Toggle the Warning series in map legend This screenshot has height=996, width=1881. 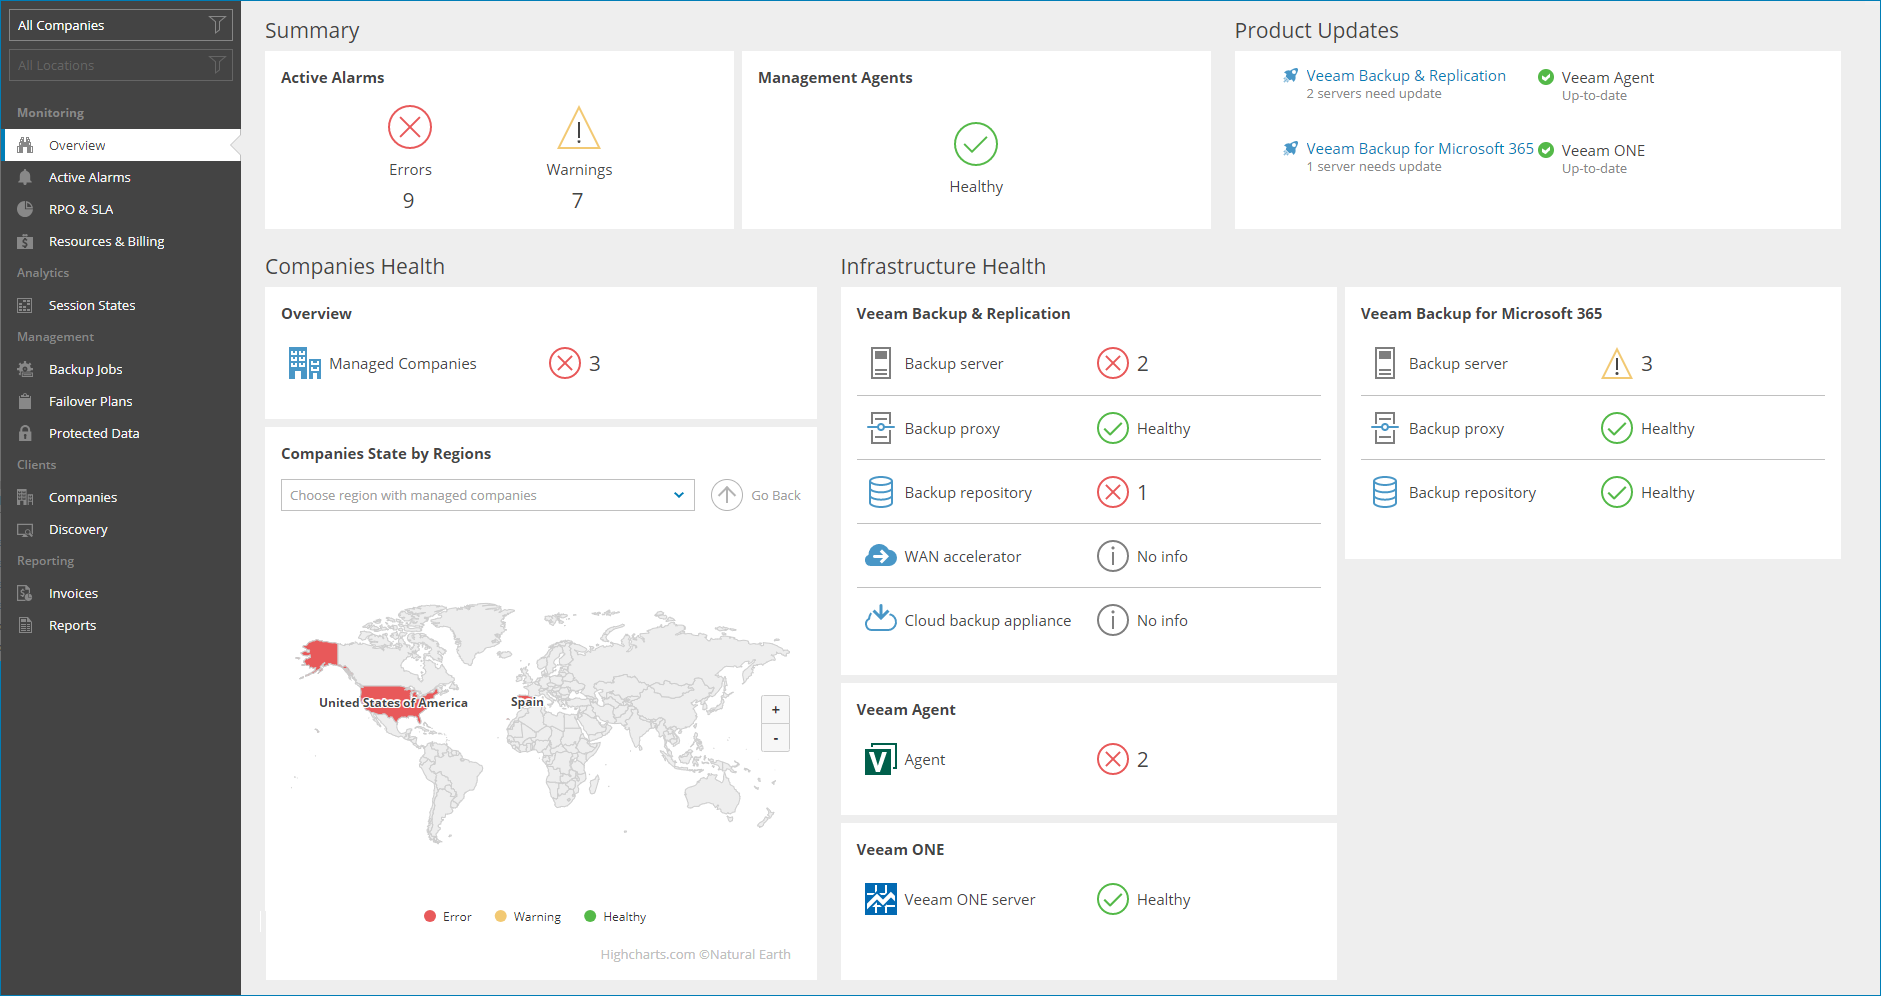(528, 917)
